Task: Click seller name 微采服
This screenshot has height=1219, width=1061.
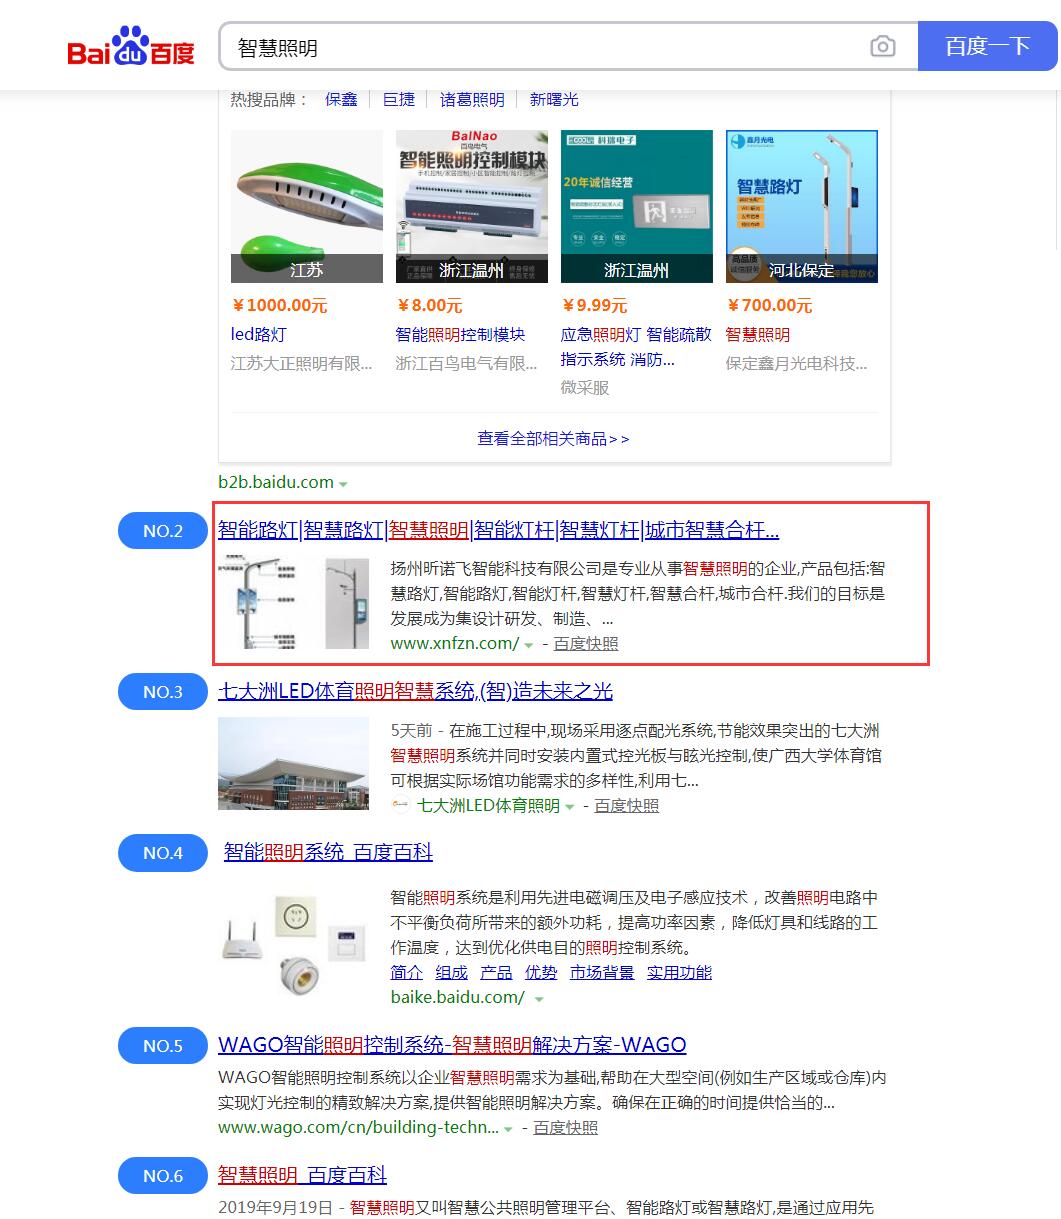Action: click(585, 387)
